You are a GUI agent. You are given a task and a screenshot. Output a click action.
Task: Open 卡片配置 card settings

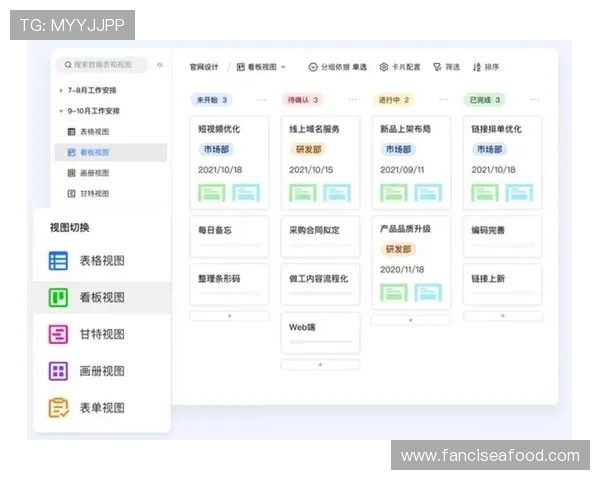point(400,67)
